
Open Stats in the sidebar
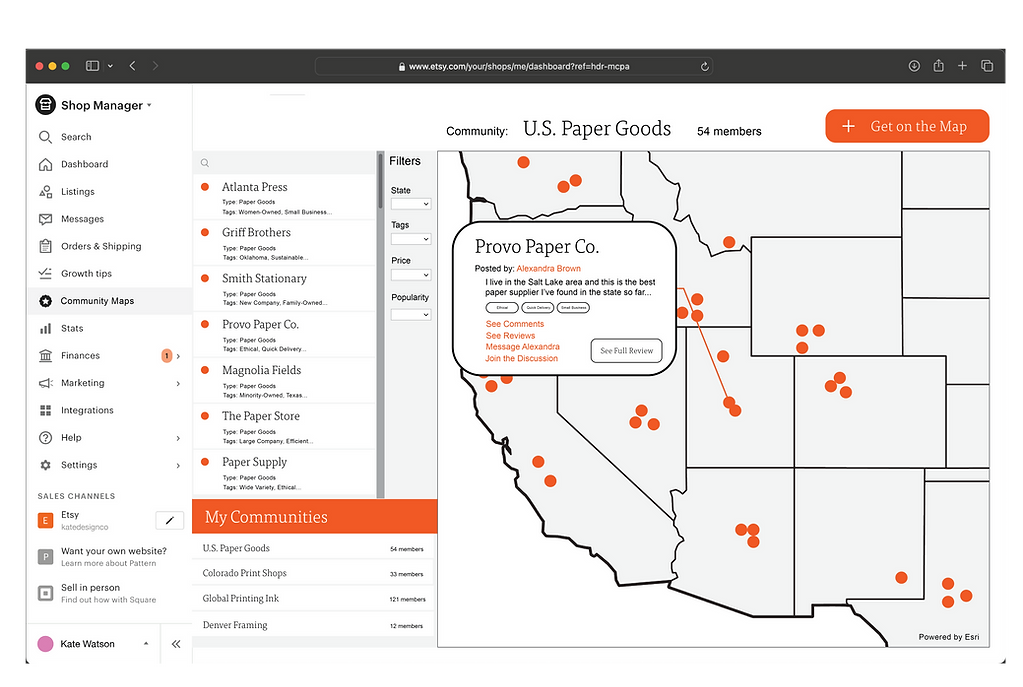pyautogui.click(x=72, y=328)
